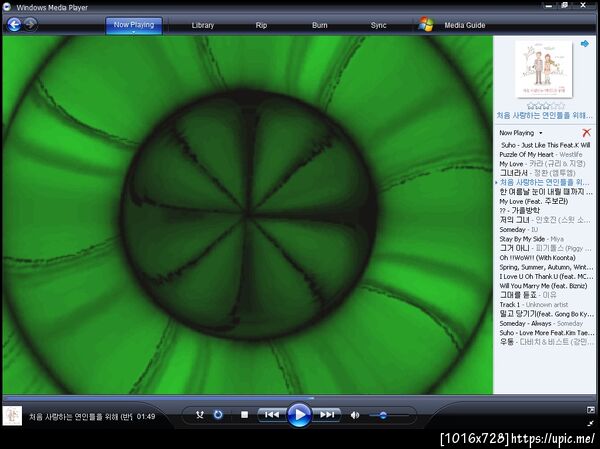Skip to the previous track
The width and height of the screenshot is (600, 449).
[x=272, y=415]
